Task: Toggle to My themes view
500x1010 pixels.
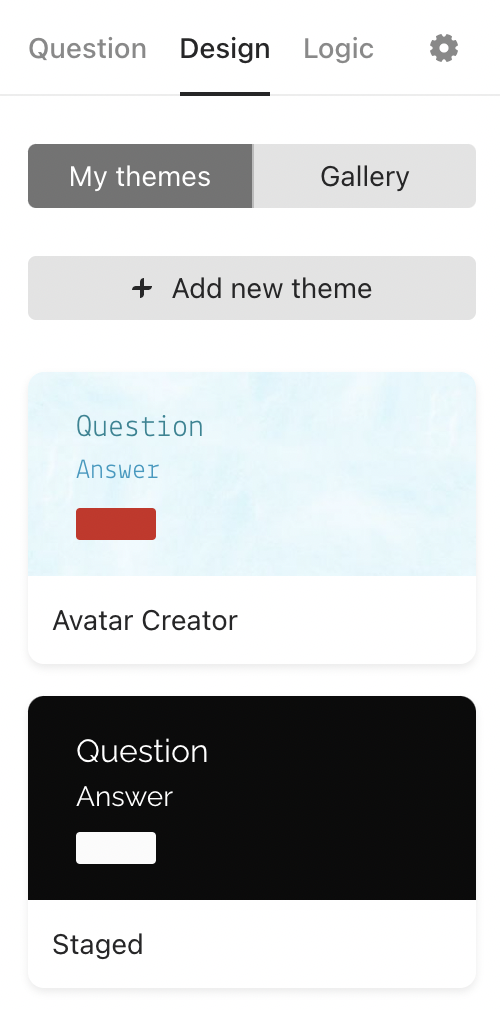Action: (140, 176)
